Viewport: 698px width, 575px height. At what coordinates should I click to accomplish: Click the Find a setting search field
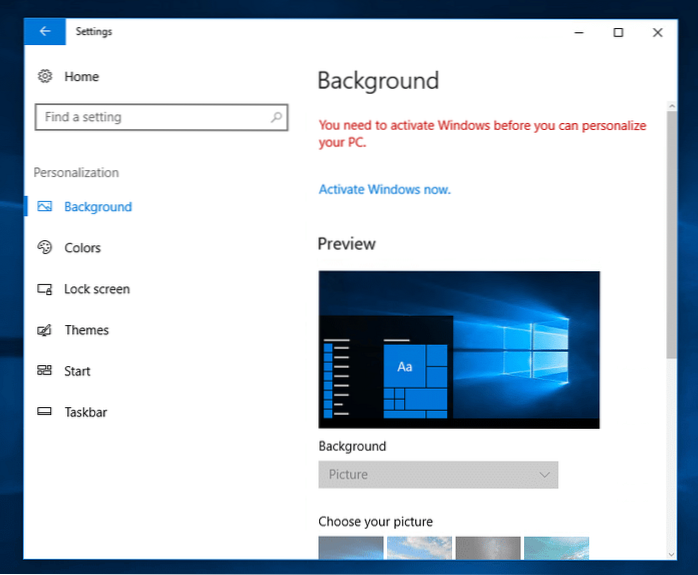(x=150, y=117)
